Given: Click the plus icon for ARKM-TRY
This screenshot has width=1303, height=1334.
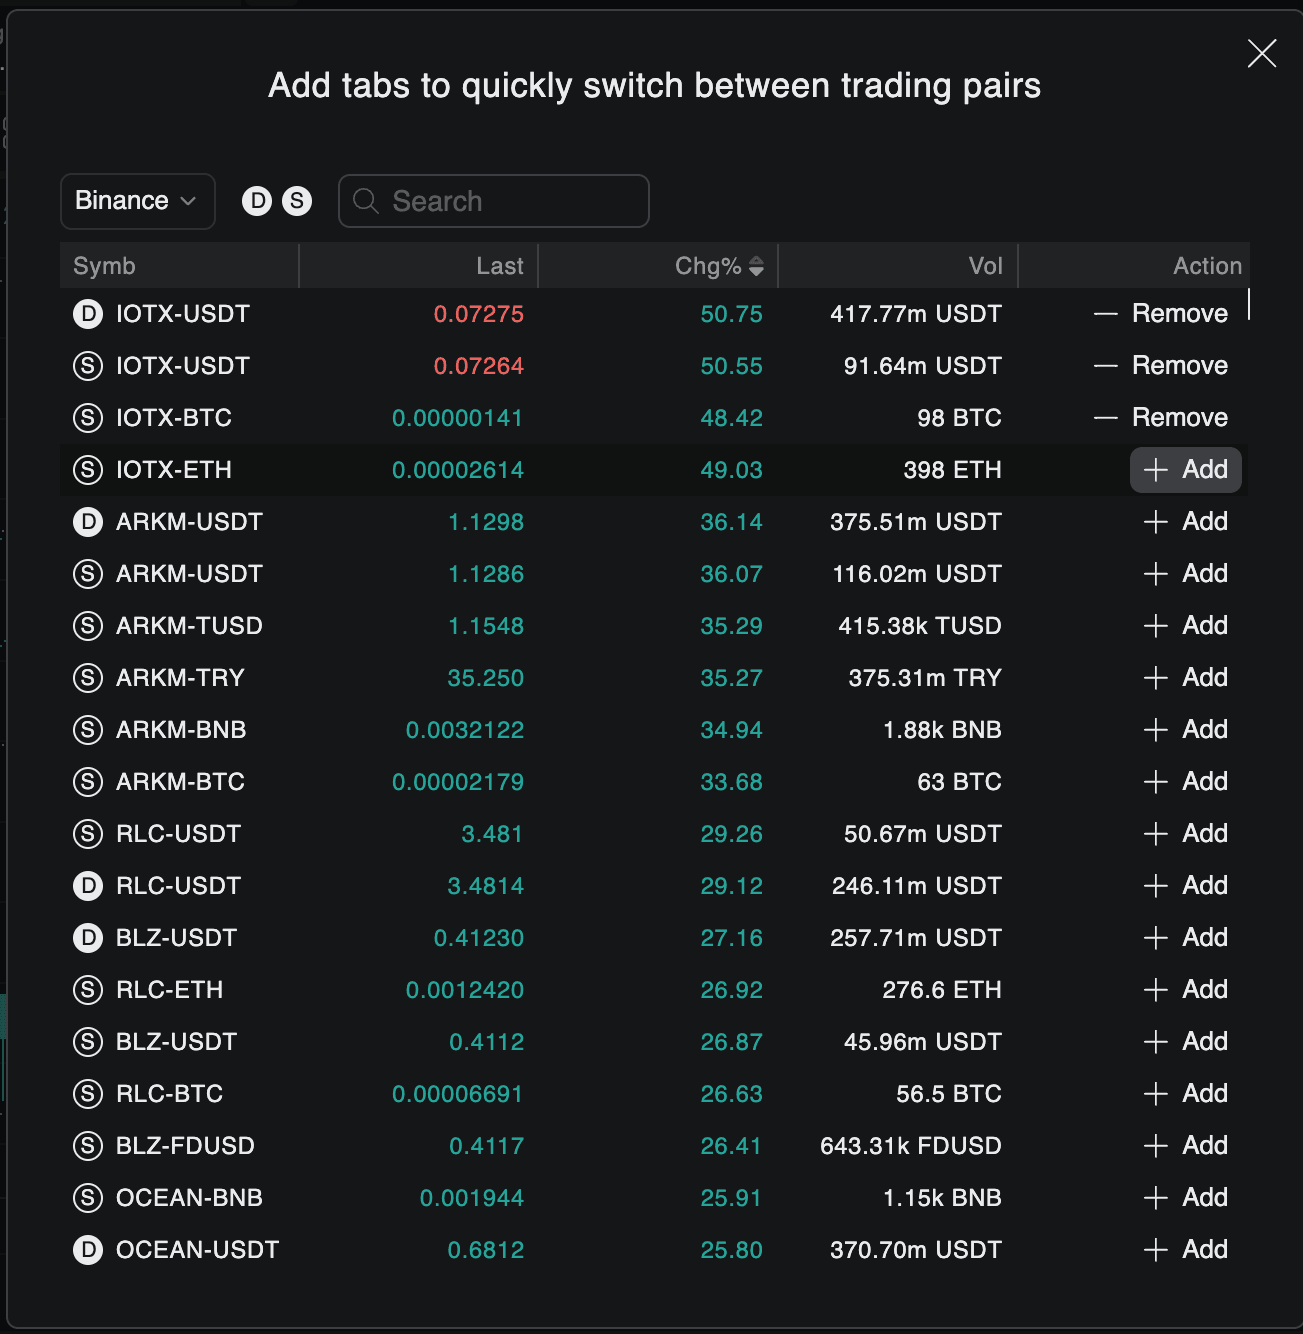Looking at the screenshot, I should [x=1156, y=678].
